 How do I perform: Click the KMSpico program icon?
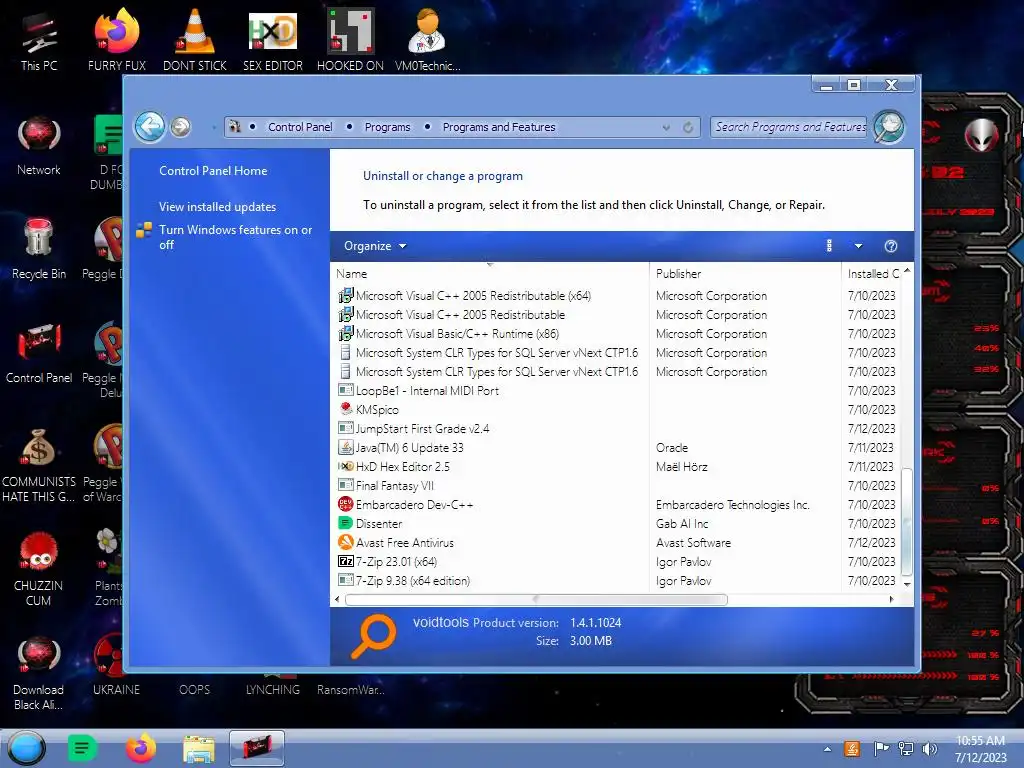(345, 409)
